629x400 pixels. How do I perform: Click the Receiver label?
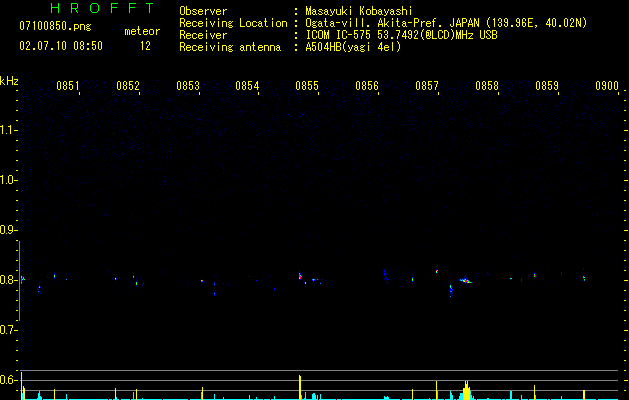203,35
